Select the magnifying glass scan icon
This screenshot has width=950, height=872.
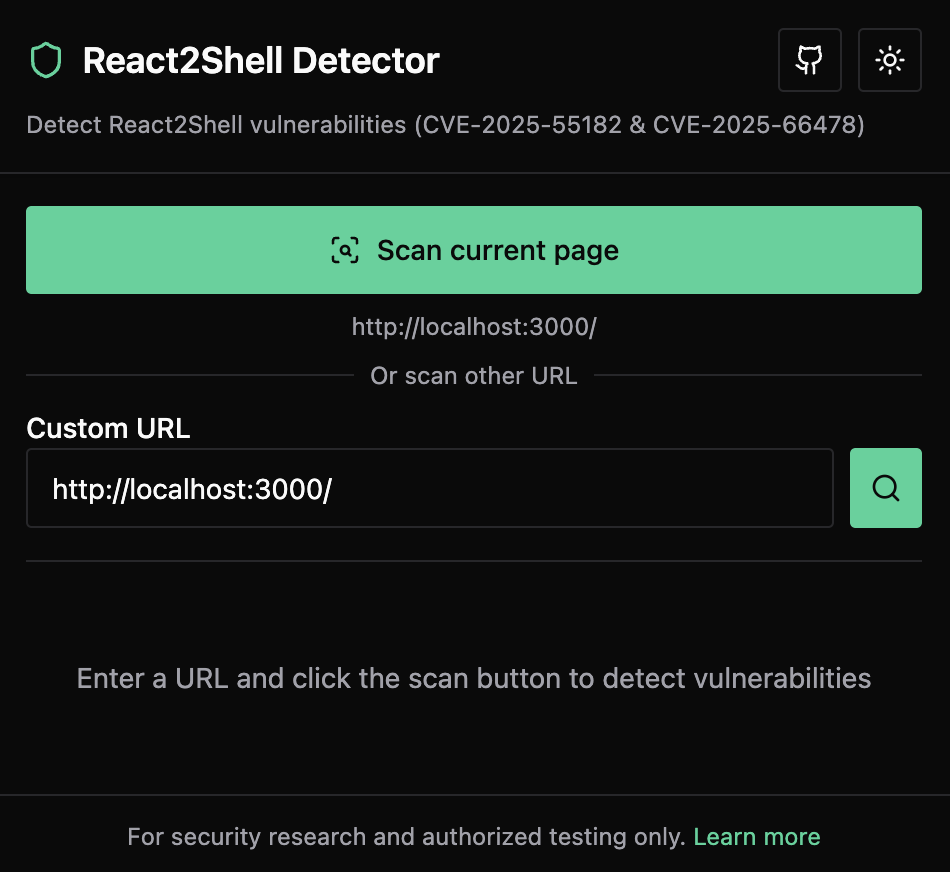tap(885, 488)
